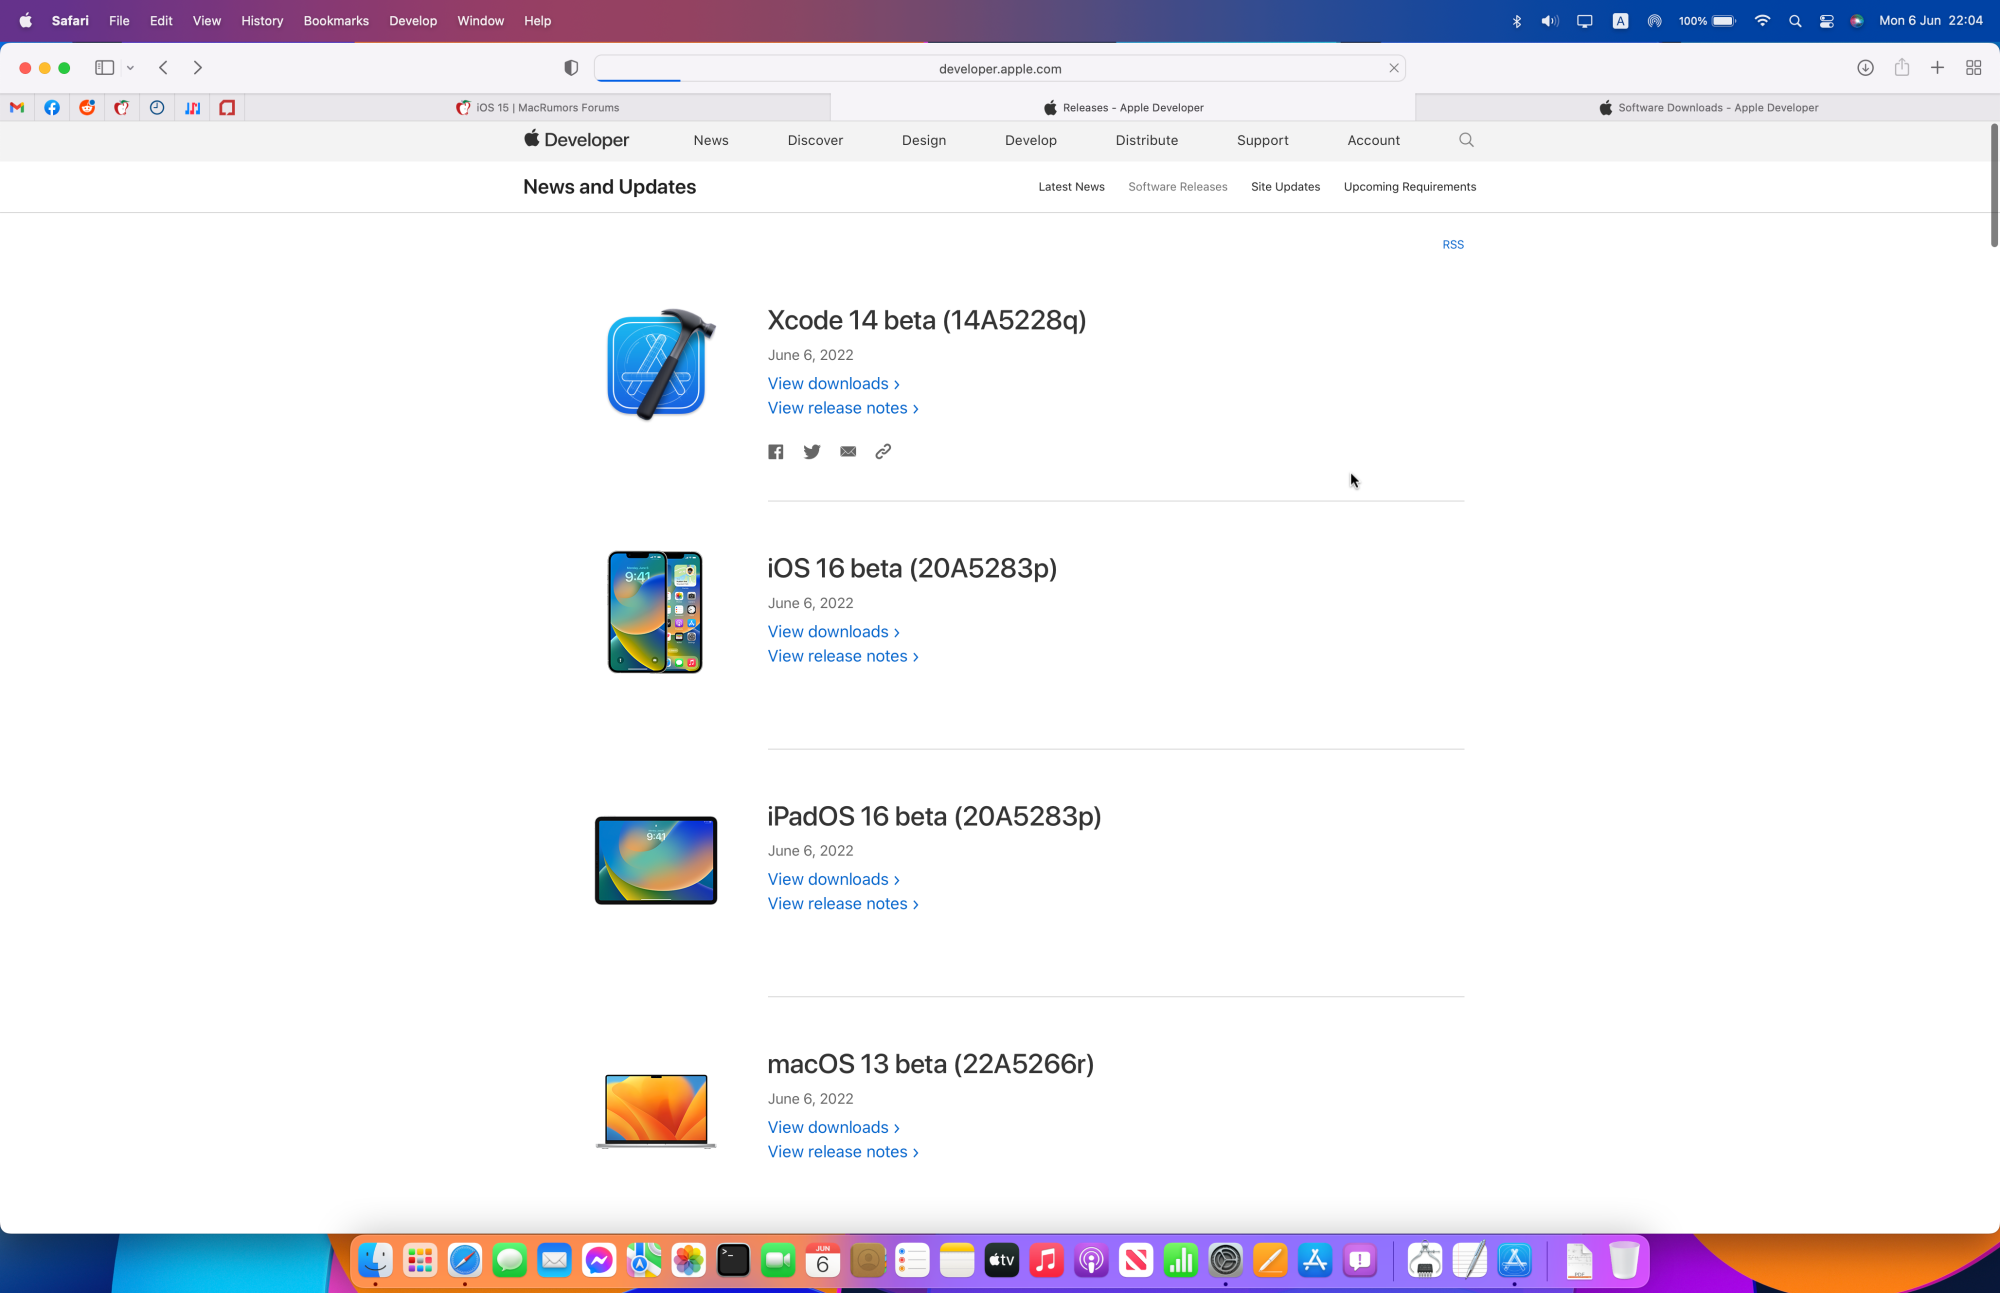Expand the sidebar options dropdown arrow
Image resolution: width=2000 pixels, height=1293 pixels.
[x=130, y=68]
